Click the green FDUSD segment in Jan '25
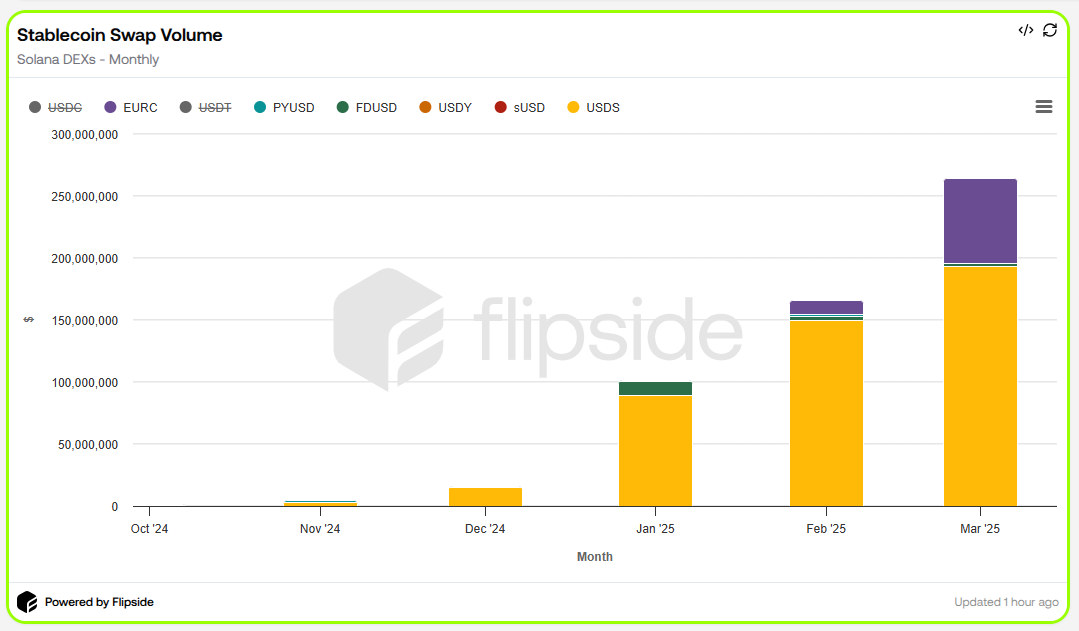This screenshot has height=631, width=1079. [x=655, y=388]
